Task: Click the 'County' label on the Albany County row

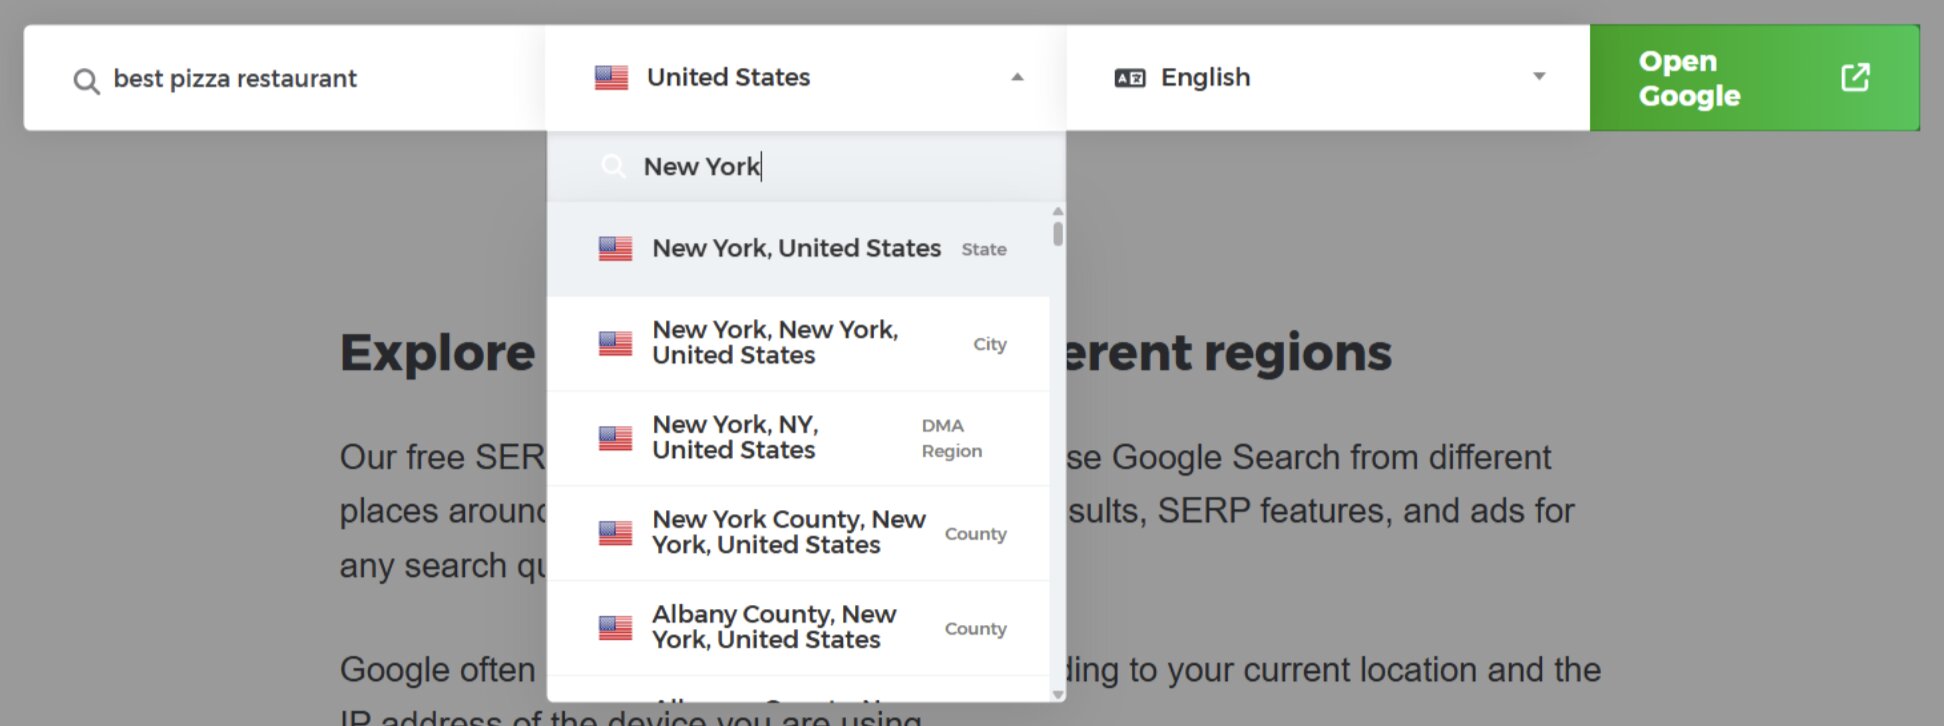Action: pyautogui.click(x=976, y=629)
